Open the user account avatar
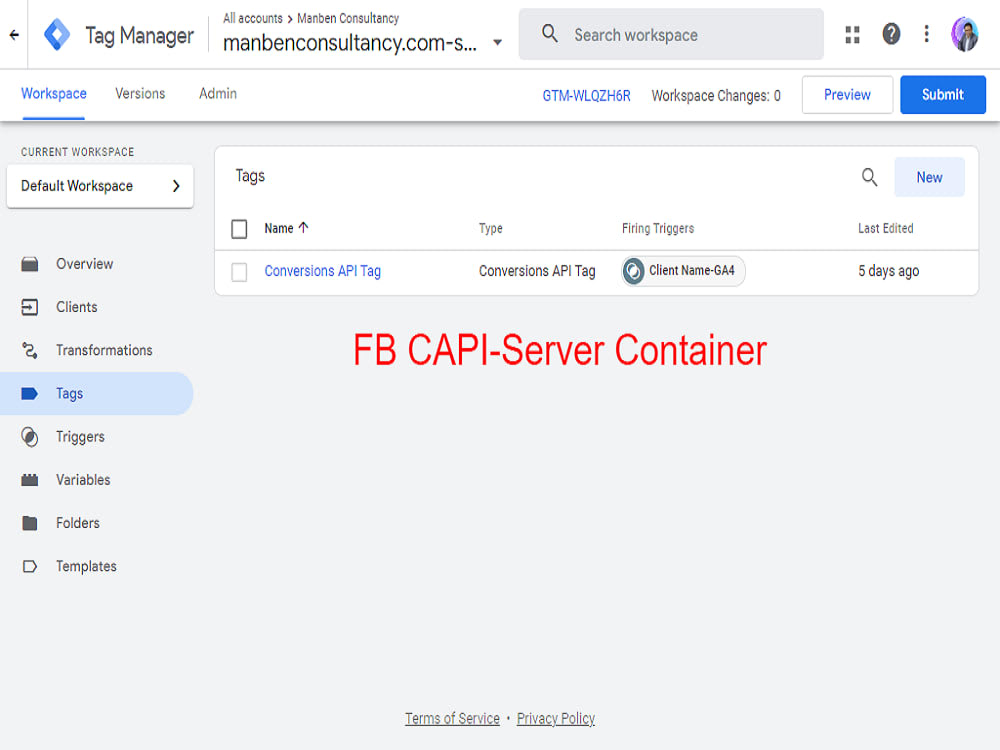Screen dimensions: 1000x750 tap(965, 34)
